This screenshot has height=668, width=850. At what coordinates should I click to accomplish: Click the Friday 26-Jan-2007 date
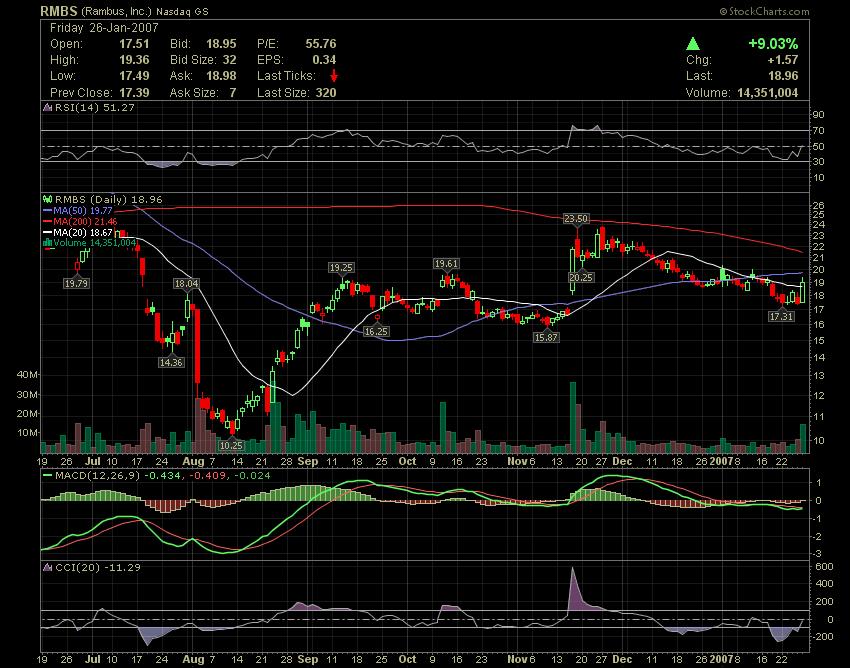[104, 28]
